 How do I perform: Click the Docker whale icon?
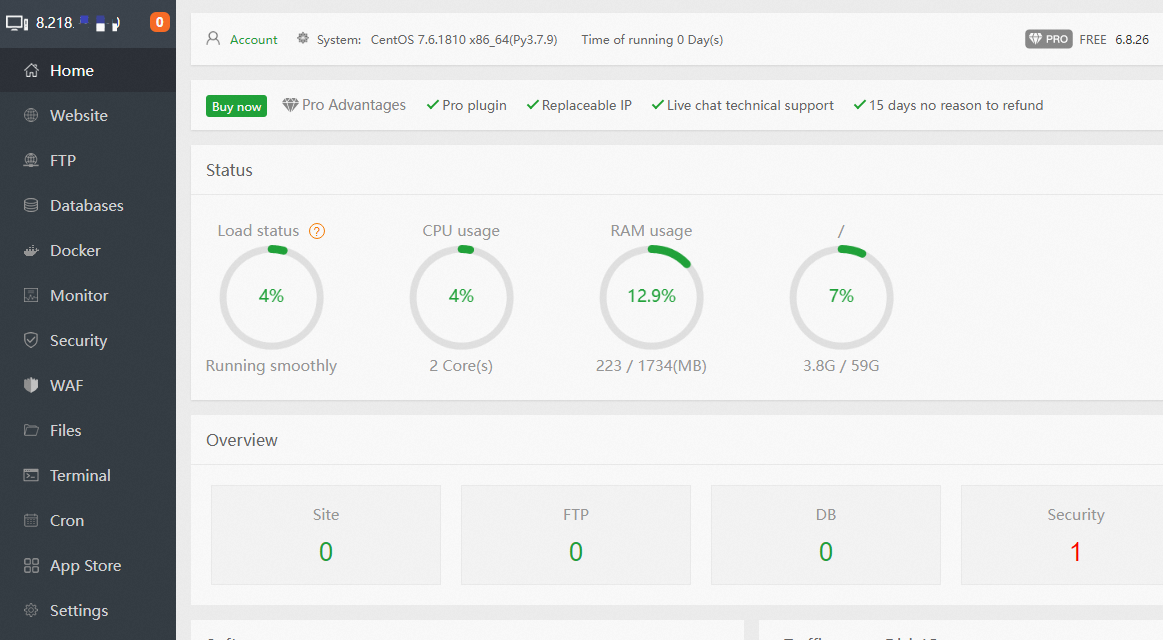[x=31, y=251]
